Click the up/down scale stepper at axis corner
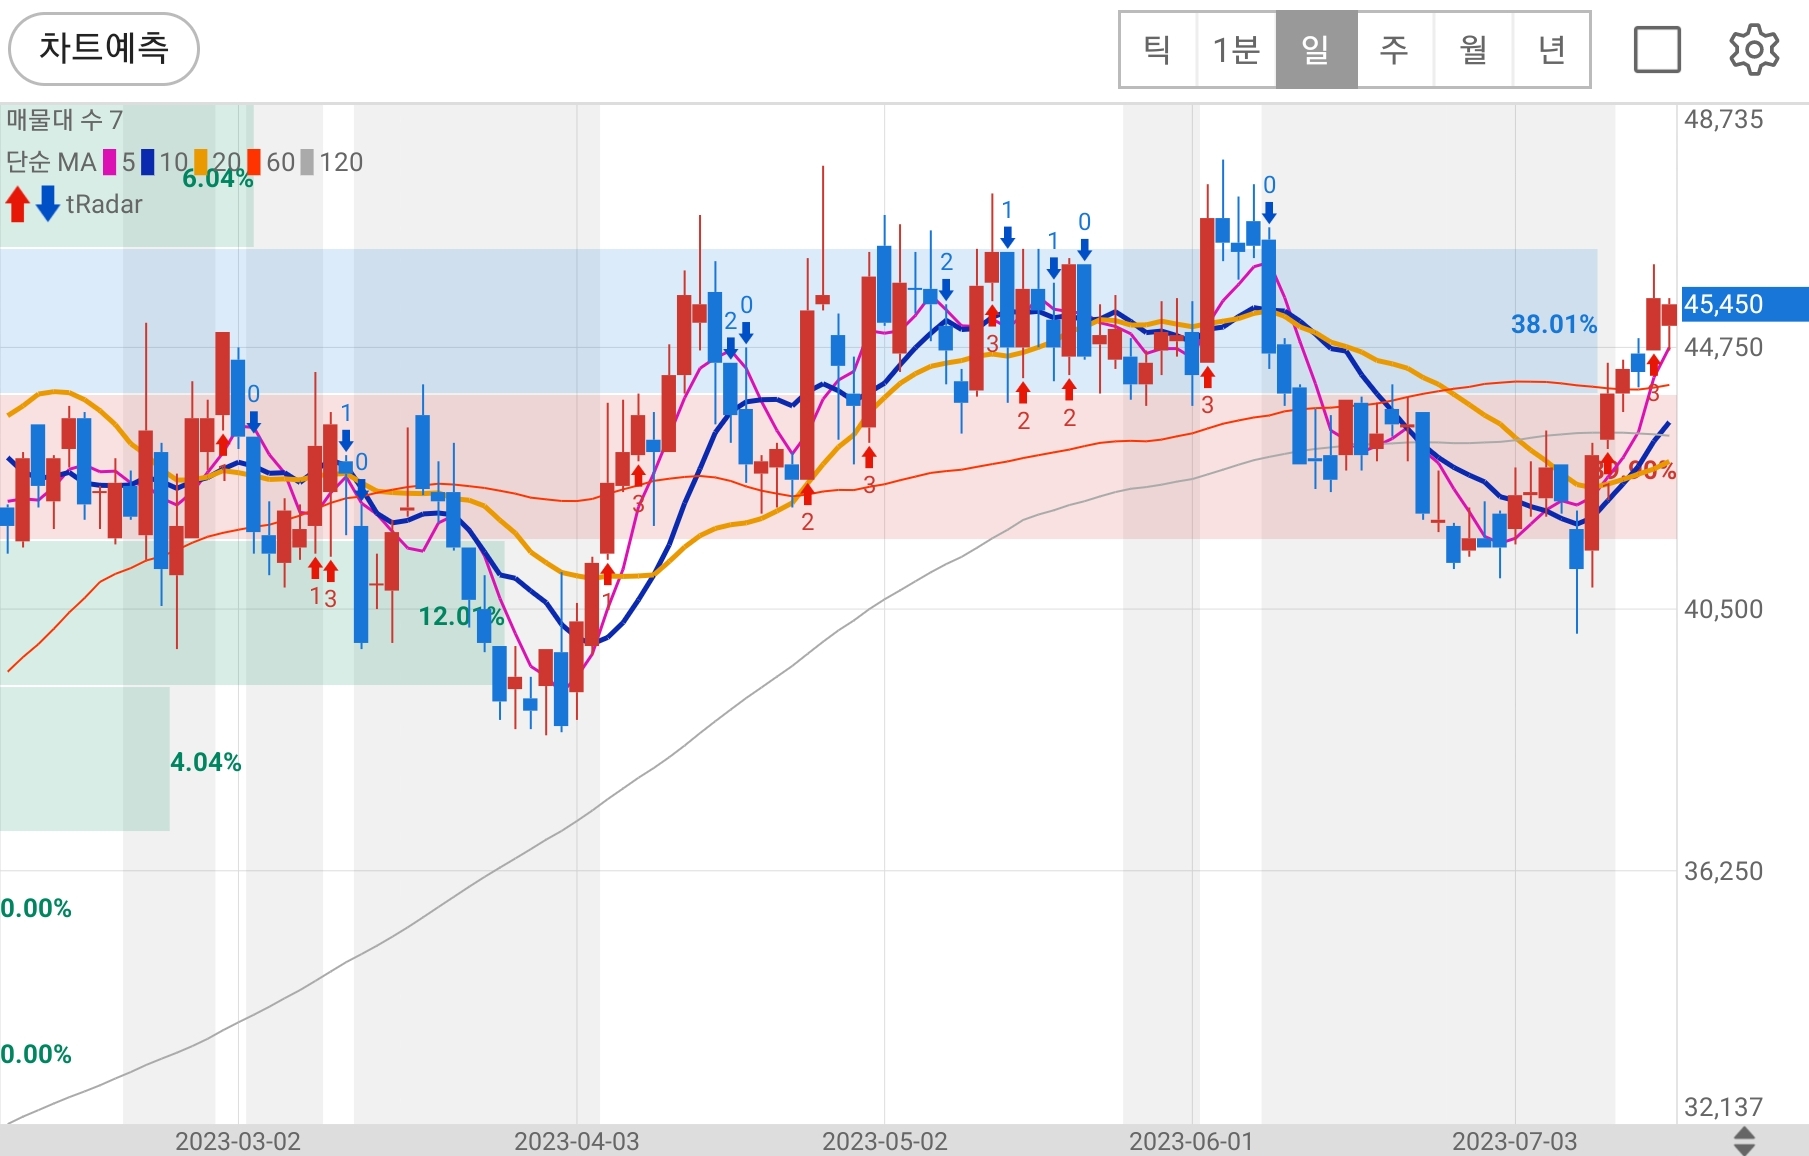The image size is (1809, 1156). coord(1744,1141)
